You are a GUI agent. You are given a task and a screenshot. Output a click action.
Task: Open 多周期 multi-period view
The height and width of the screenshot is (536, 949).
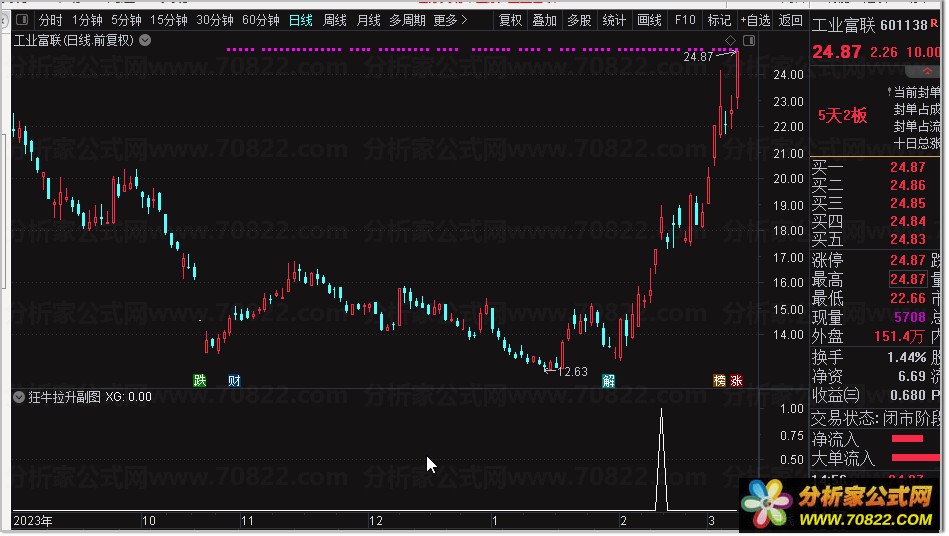407,21
